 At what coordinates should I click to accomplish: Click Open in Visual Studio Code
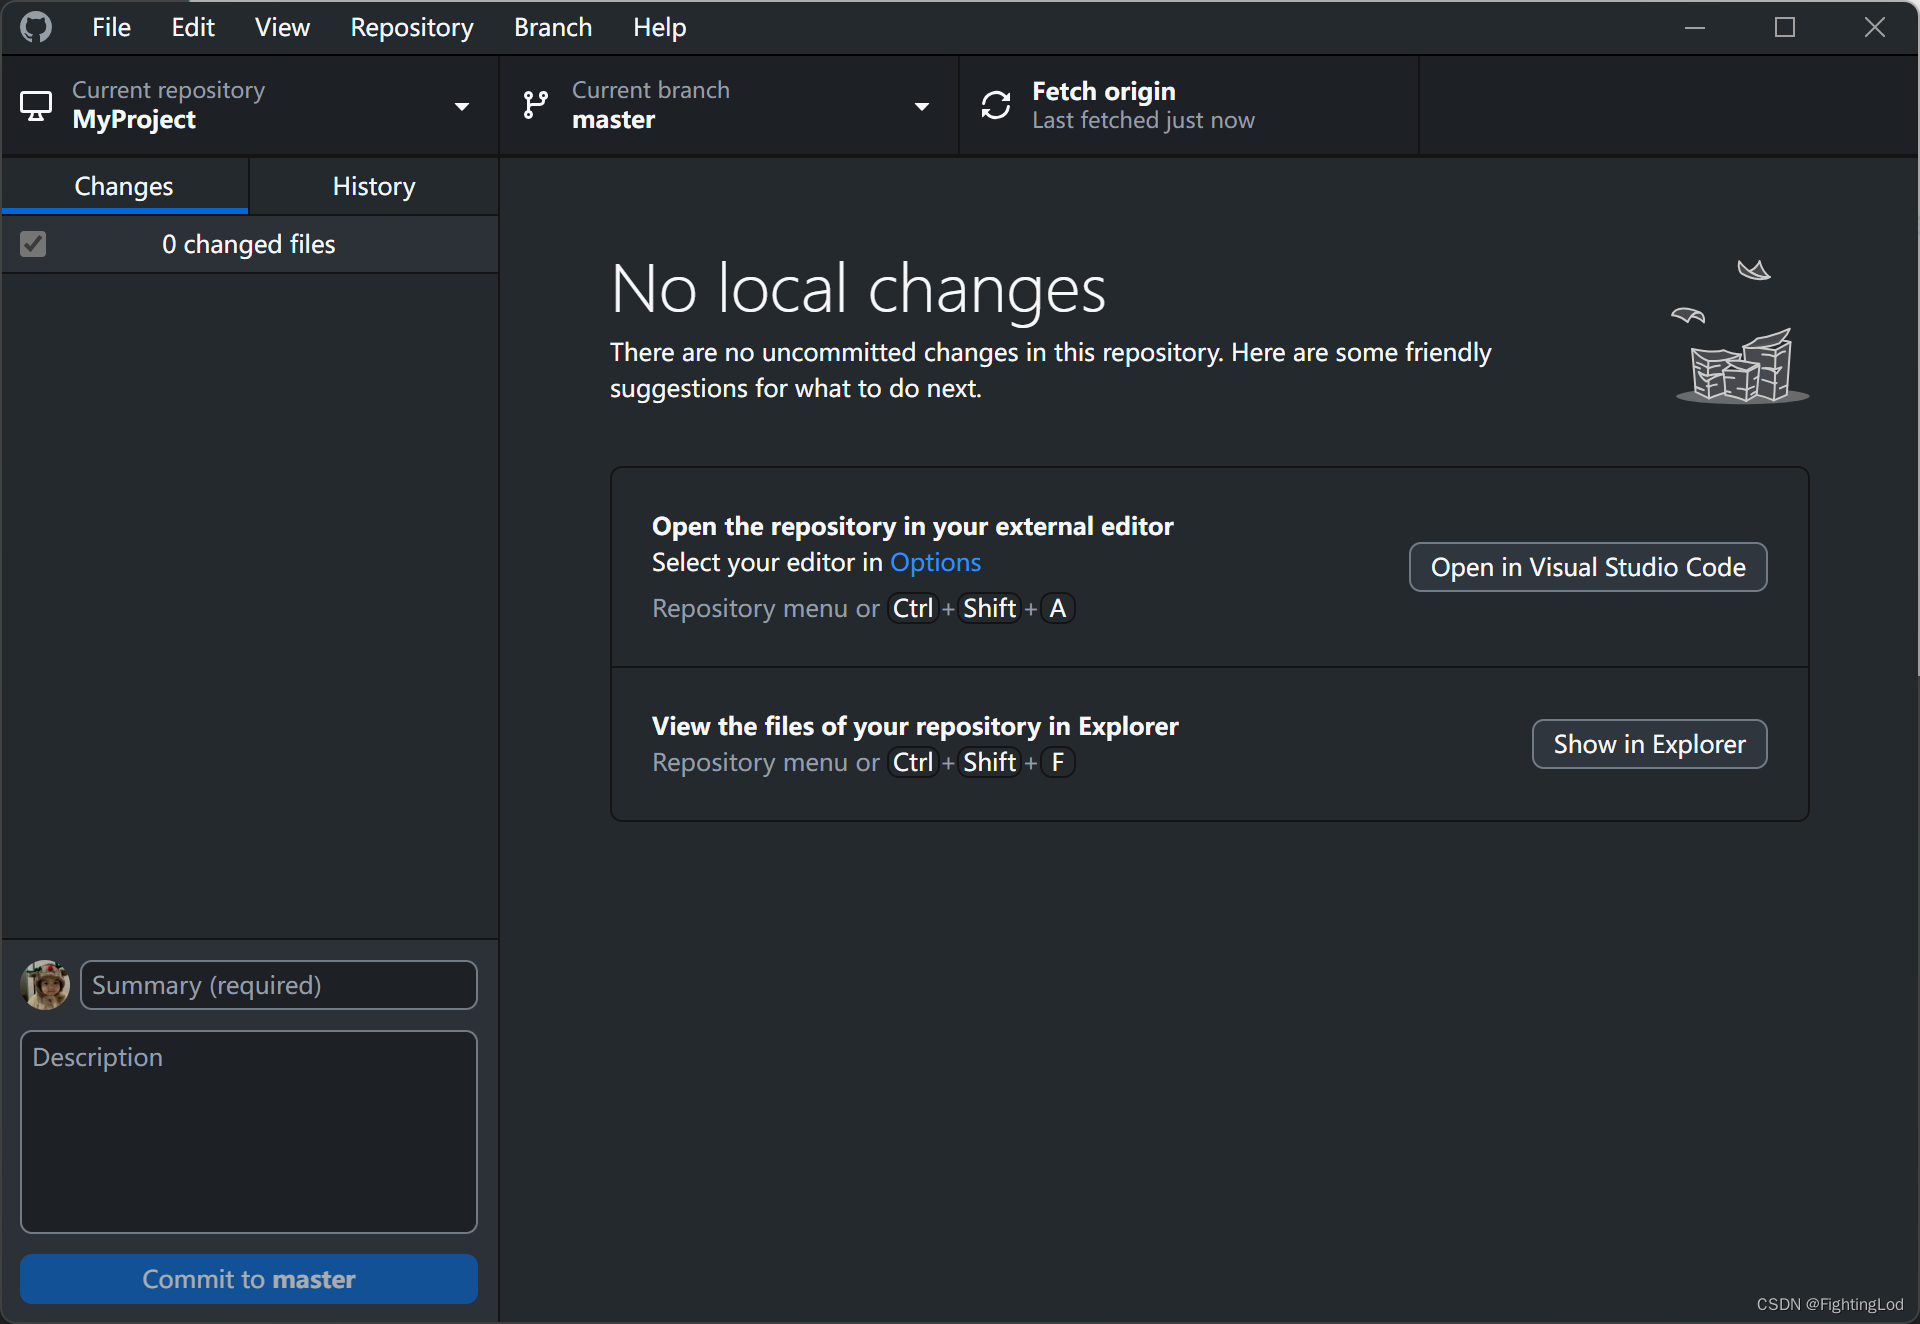point(1588,567)
